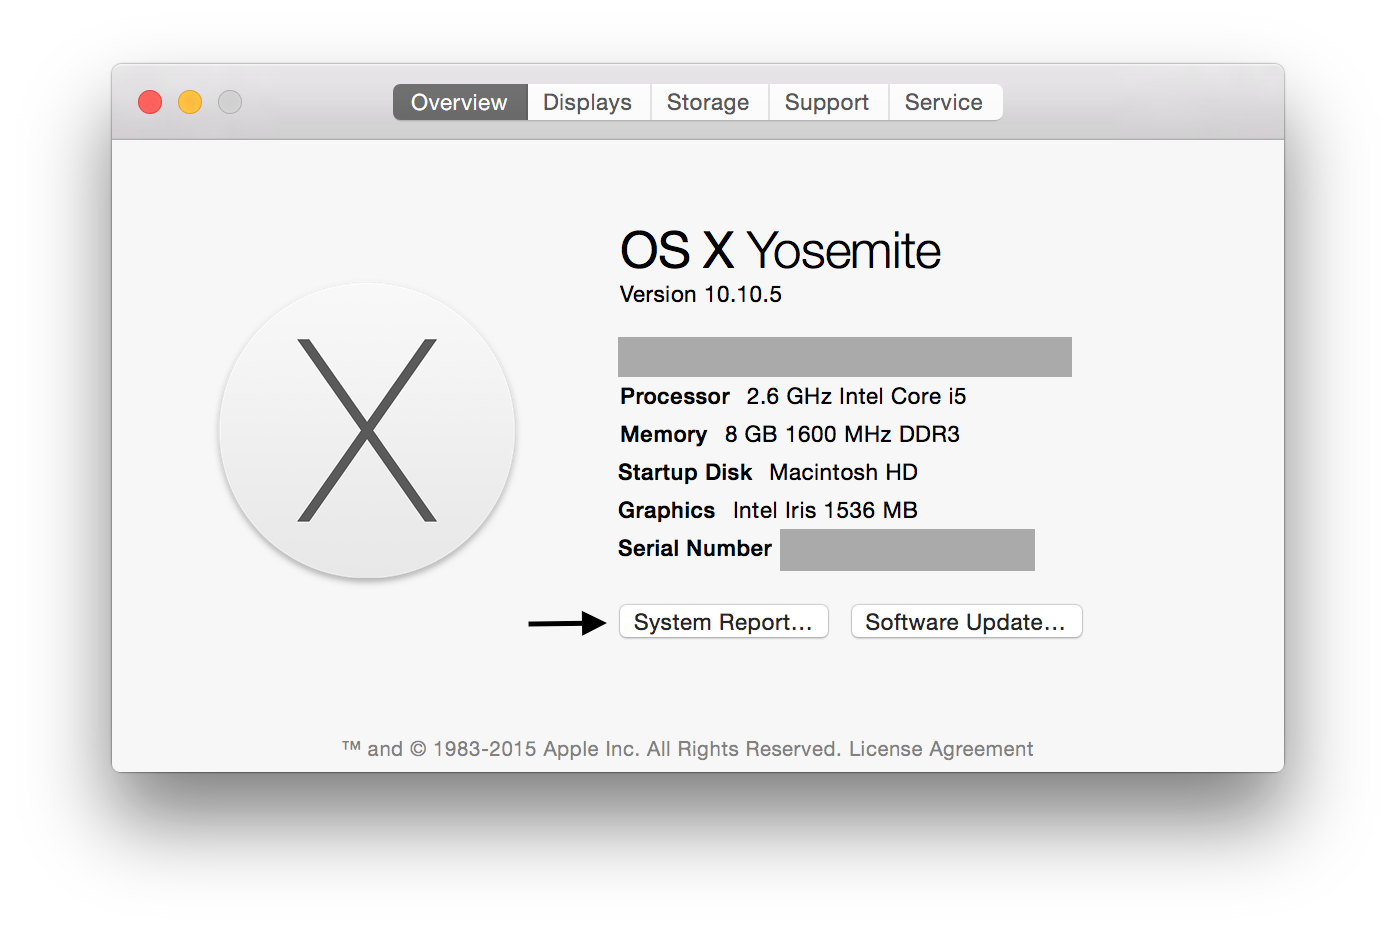Switch to the Overview tab
The image size is (1396, 932).
click(x=460, y=102)
